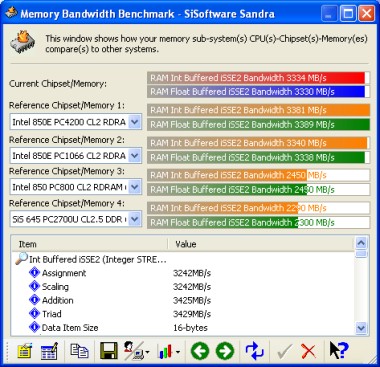
Task: Maximize the Memory Bandwidth Benchmark window
Action: point(348,14)
